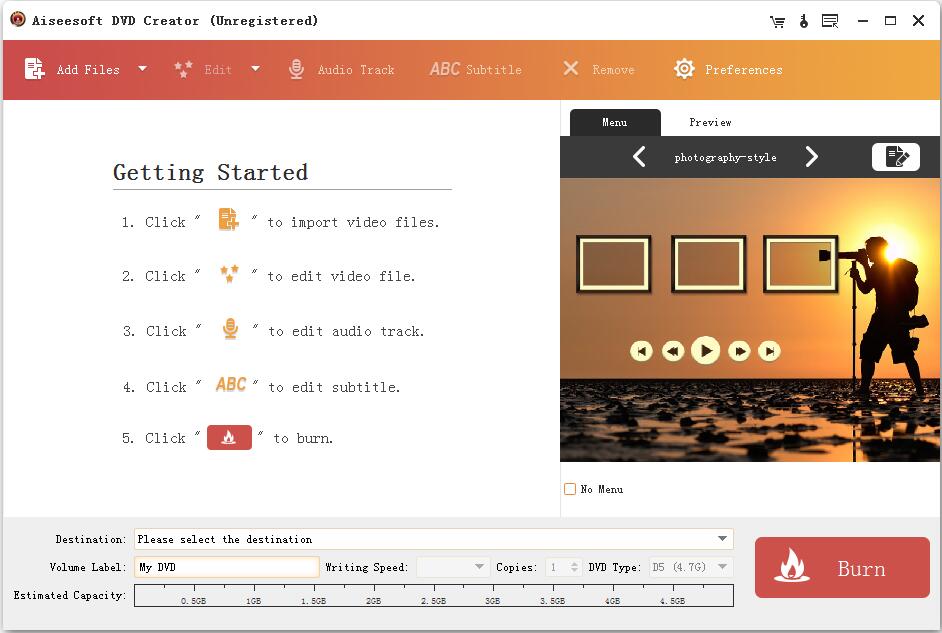Select the first photo frame thumbnail
Viewport: 942px width, 633px height.
613,264
